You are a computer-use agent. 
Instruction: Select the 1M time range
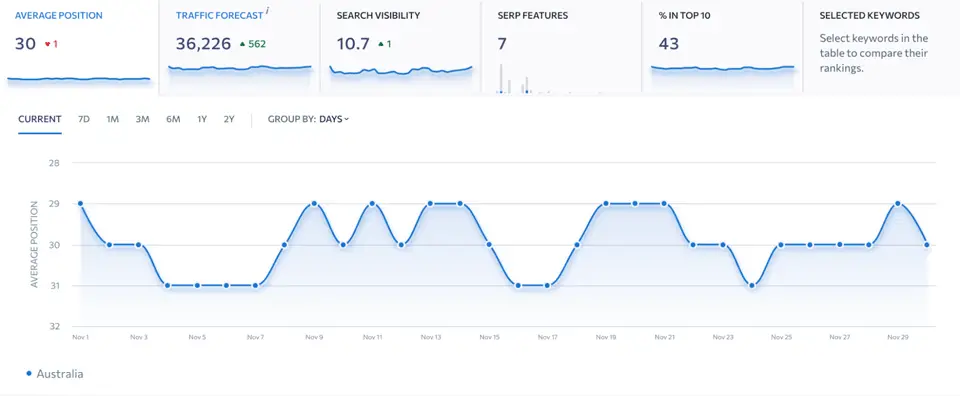click(113, 119)
